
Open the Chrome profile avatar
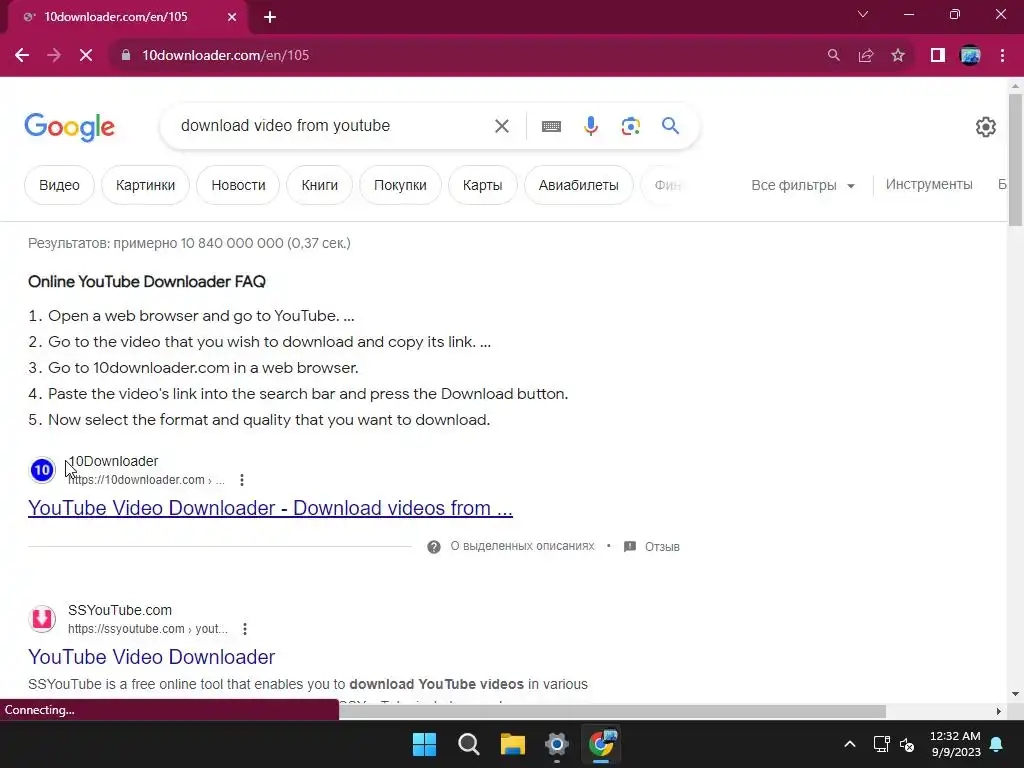pos(970,56)
